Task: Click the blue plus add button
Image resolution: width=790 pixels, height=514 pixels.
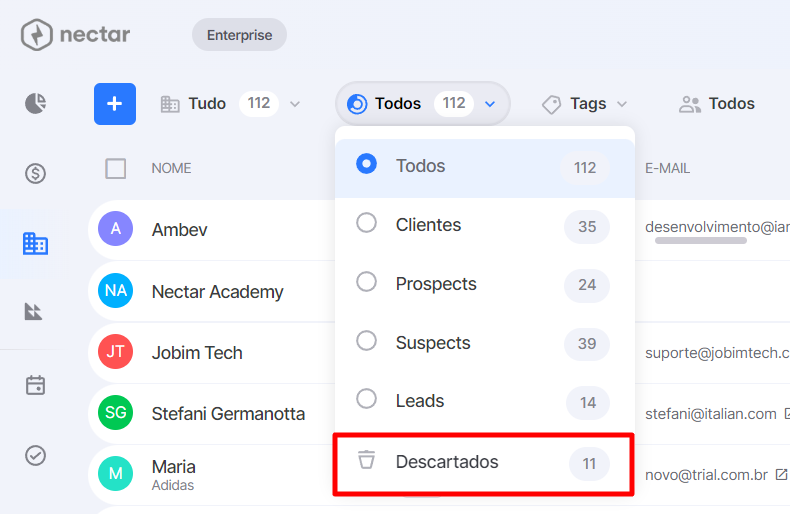Action: tap(115, 104)
